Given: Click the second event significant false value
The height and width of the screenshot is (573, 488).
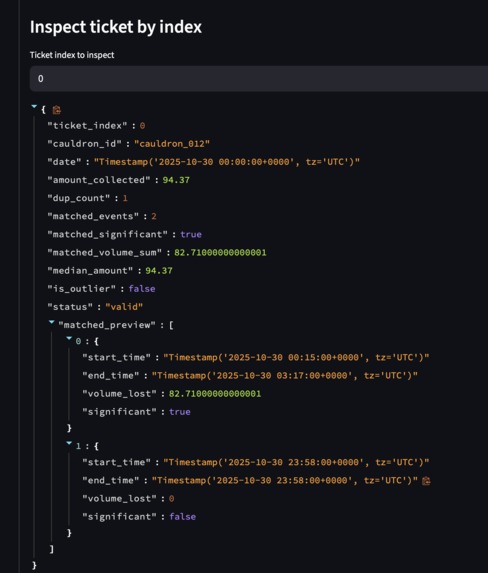Looking at the screenshot, I should 182,516.
